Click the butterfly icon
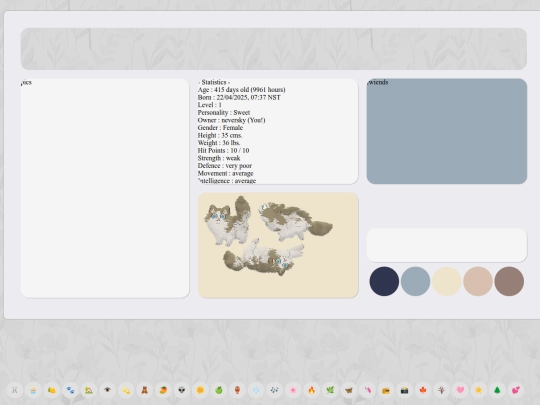 coord(349,390)
